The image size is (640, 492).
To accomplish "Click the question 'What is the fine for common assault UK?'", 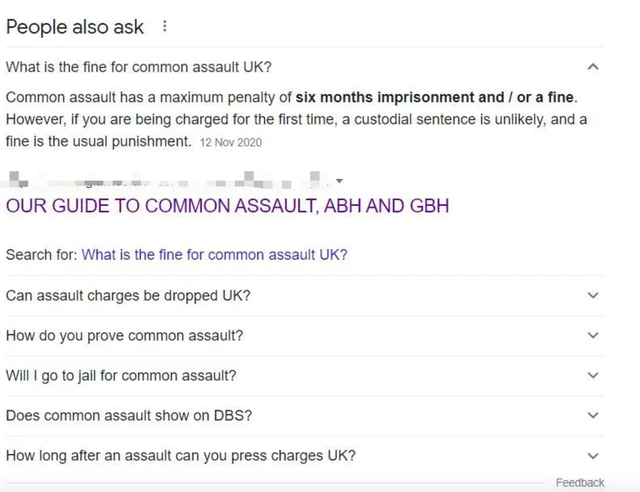I will (138, 68).
